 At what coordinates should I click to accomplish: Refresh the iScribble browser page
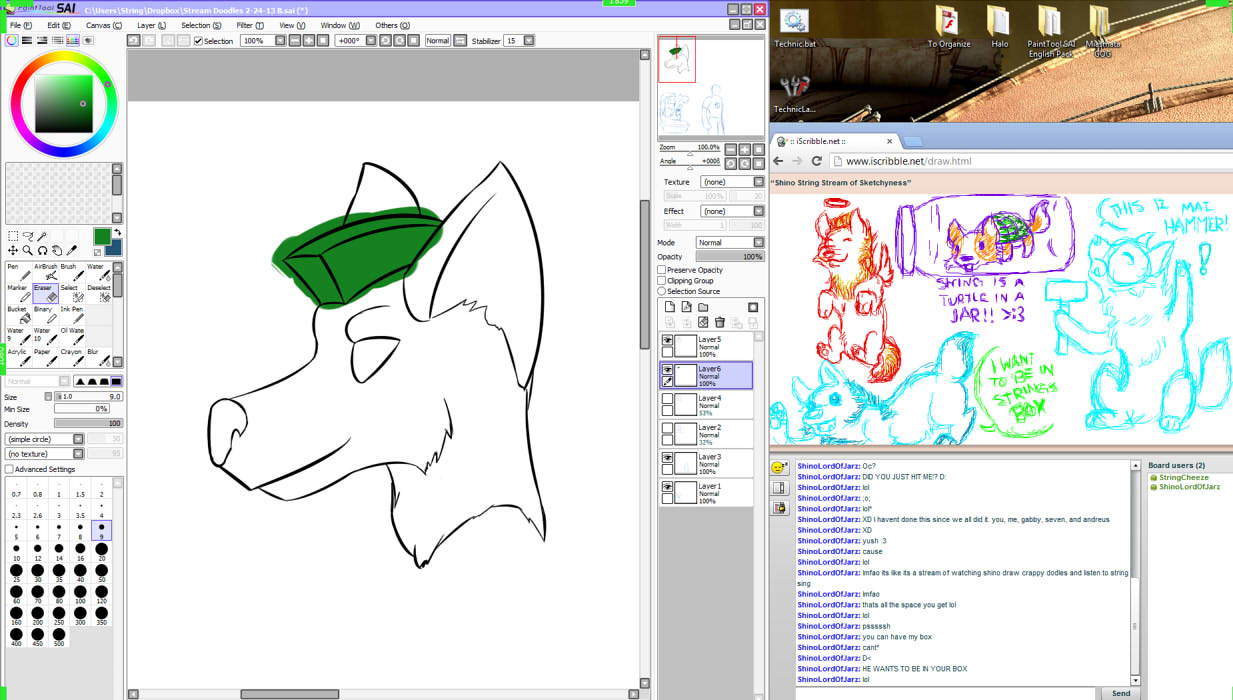[817, 161]
